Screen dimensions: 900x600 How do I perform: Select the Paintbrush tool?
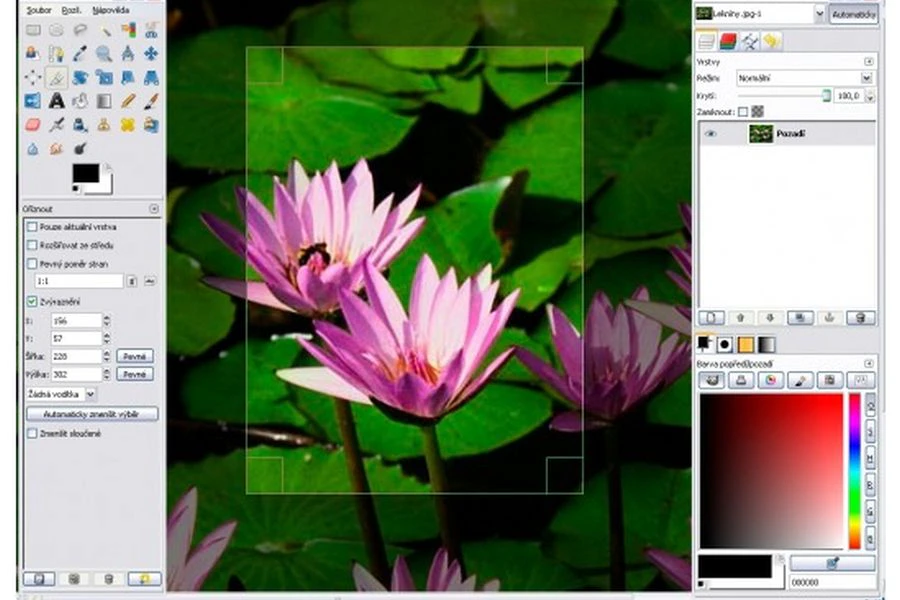(x=151, y=100)
